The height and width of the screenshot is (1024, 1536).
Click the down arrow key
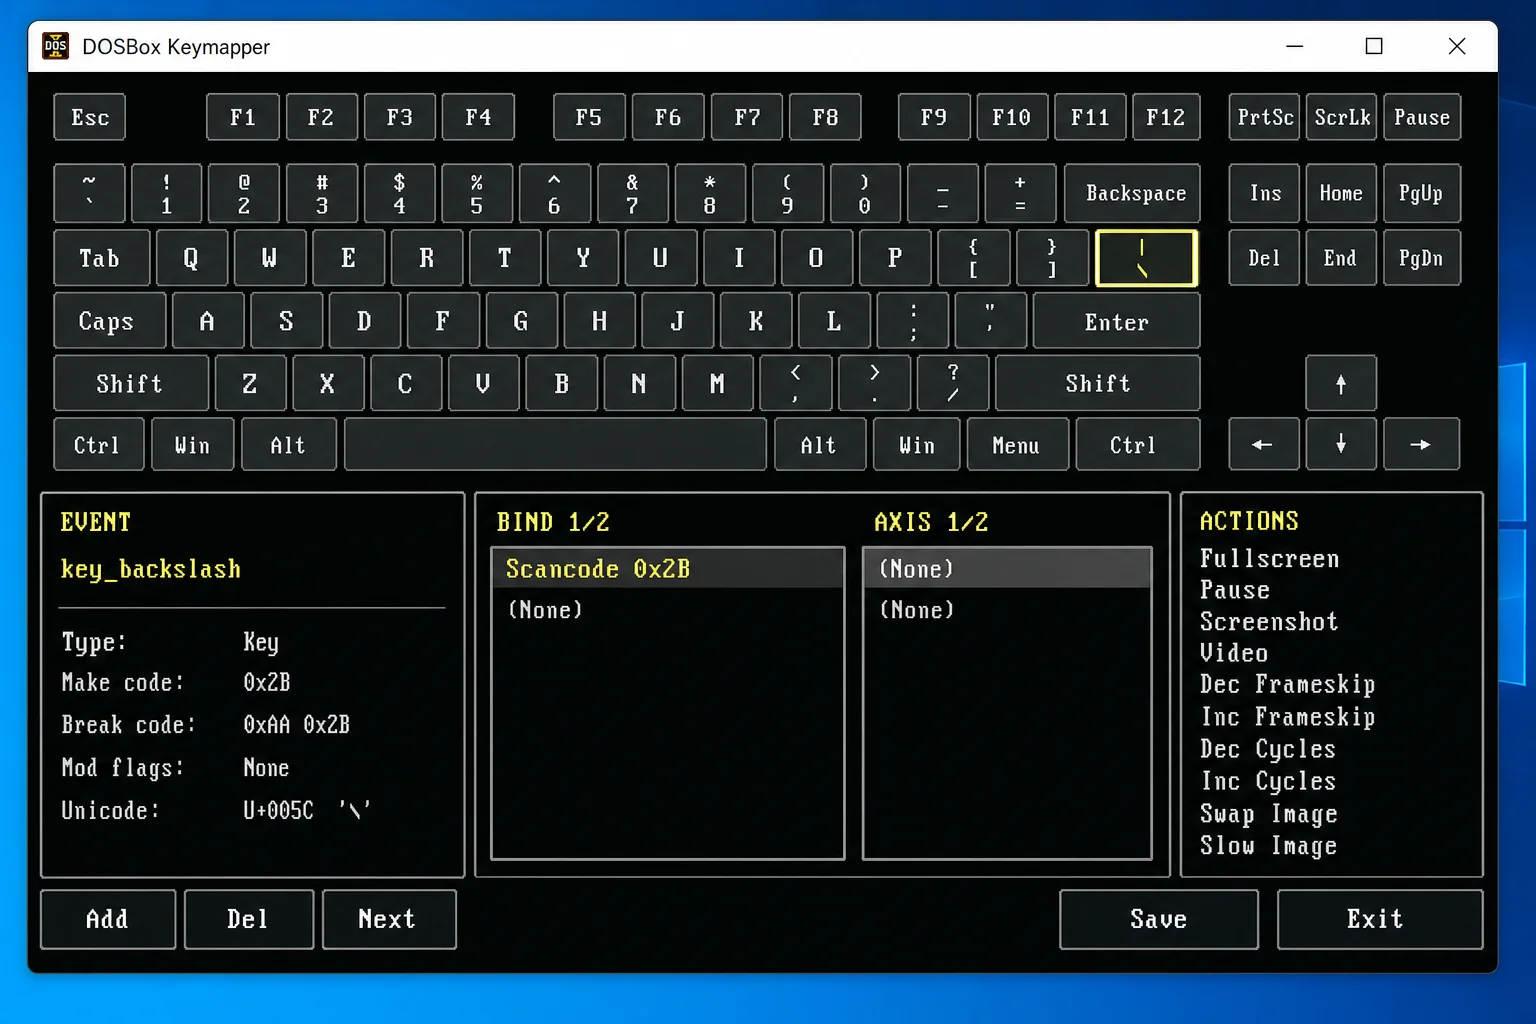(x=1340, y=444)
